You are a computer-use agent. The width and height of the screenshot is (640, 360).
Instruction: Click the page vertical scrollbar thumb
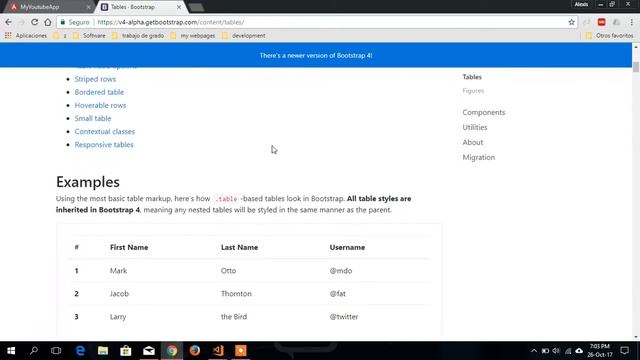pyautogui.click(x=636, y=67)
